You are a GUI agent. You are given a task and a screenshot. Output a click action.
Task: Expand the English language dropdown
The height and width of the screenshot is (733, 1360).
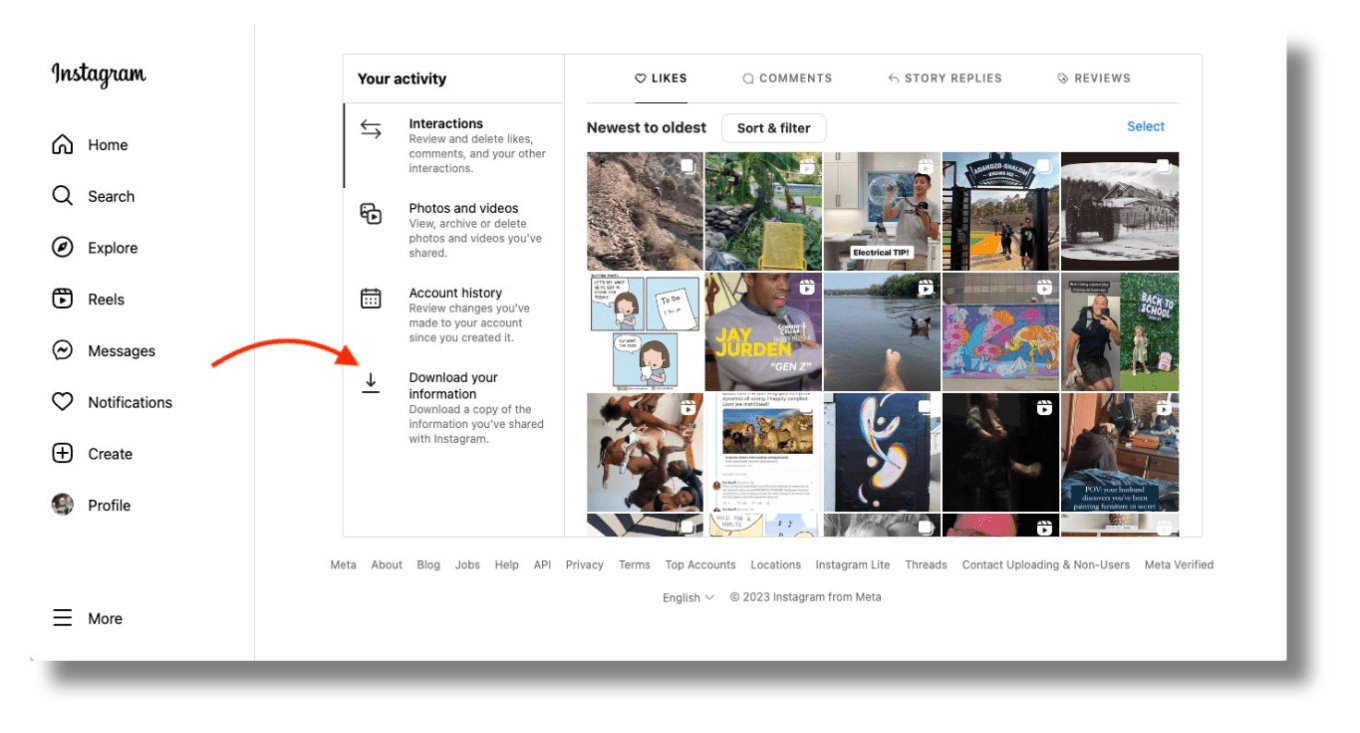[x=688, y=597]
